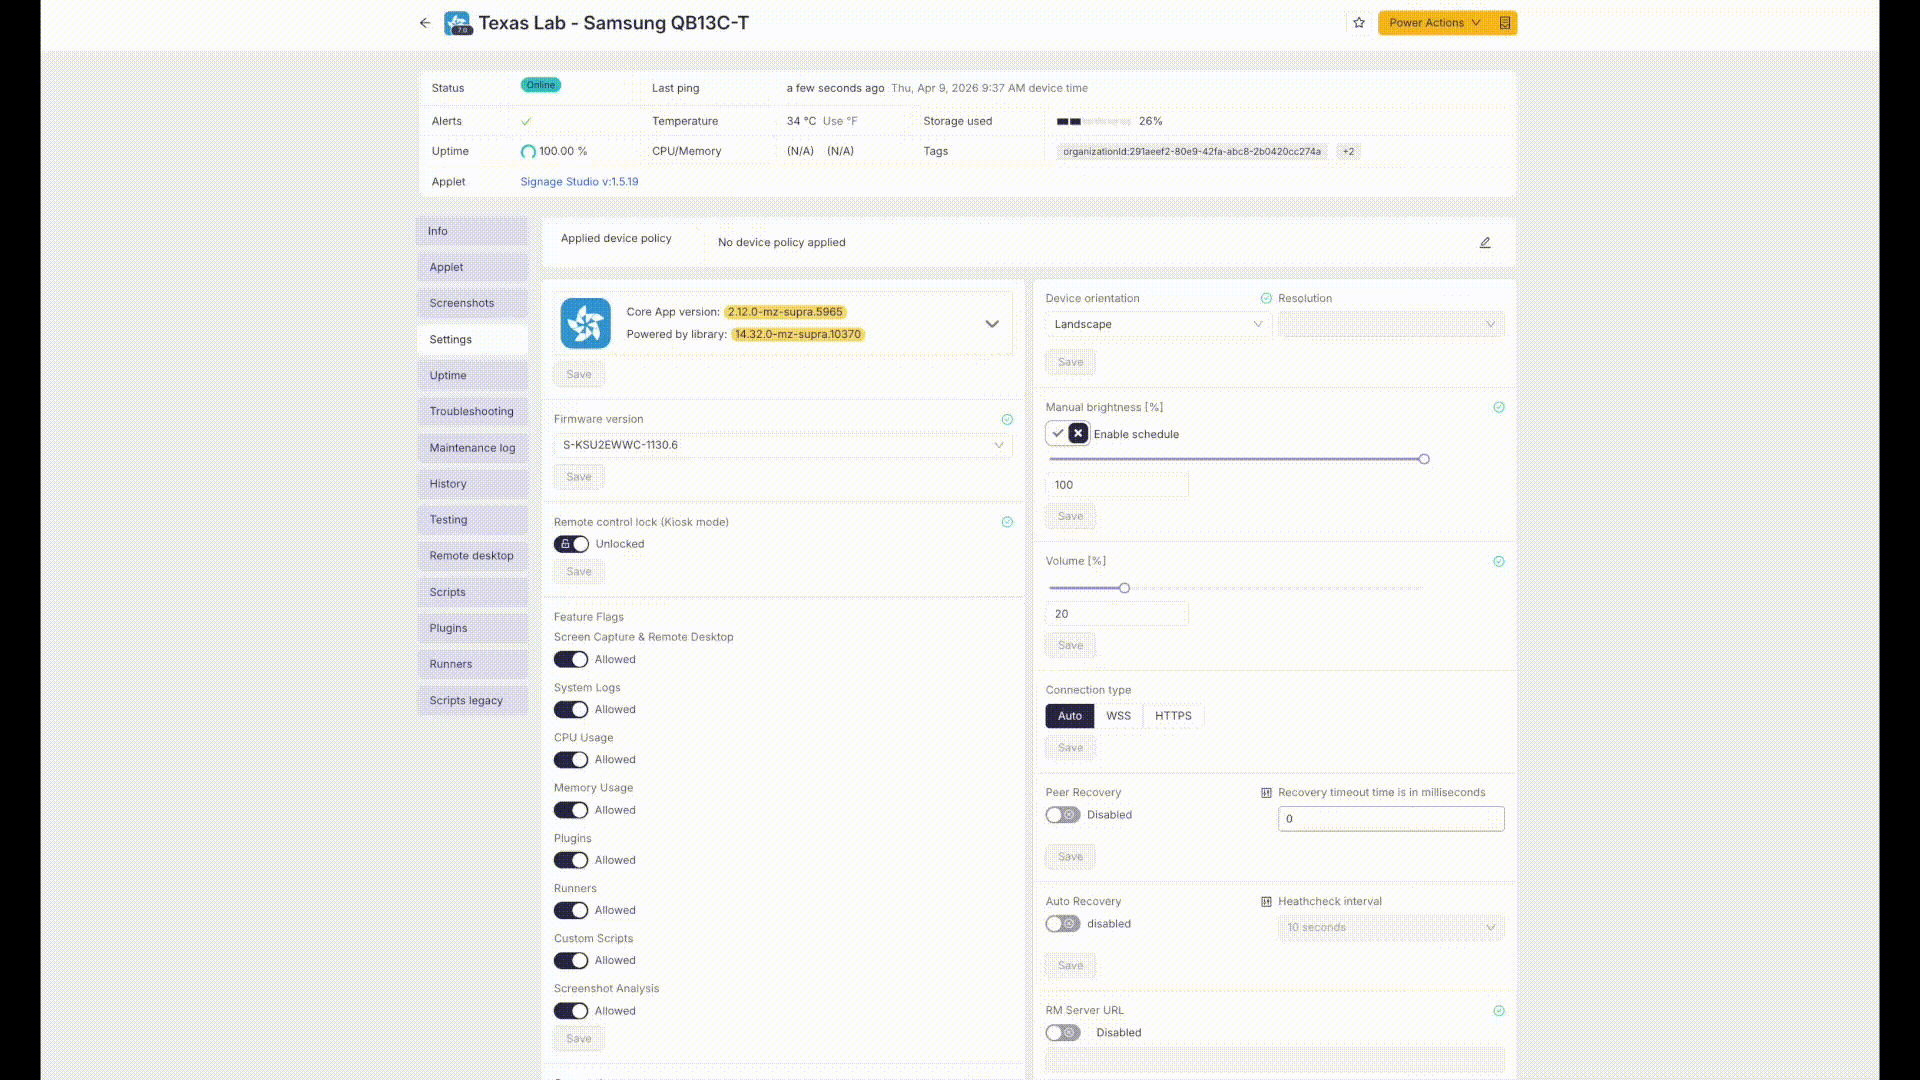Open the Signage Studio v:1.5.19 applet link
This screenshot has height=1080, width=1920.
579,182
